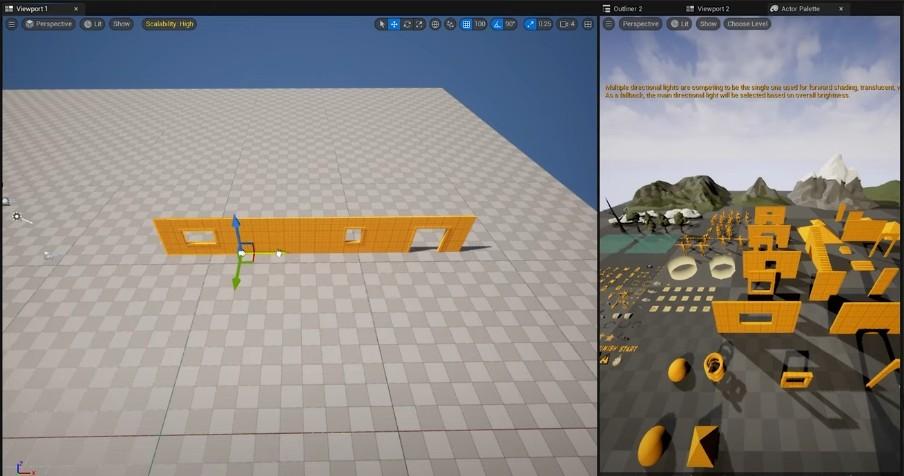This screenshot has height=476, width=904.
Task: Open the Lit view mode dropdown in Viewport 1
Action: 92,24
